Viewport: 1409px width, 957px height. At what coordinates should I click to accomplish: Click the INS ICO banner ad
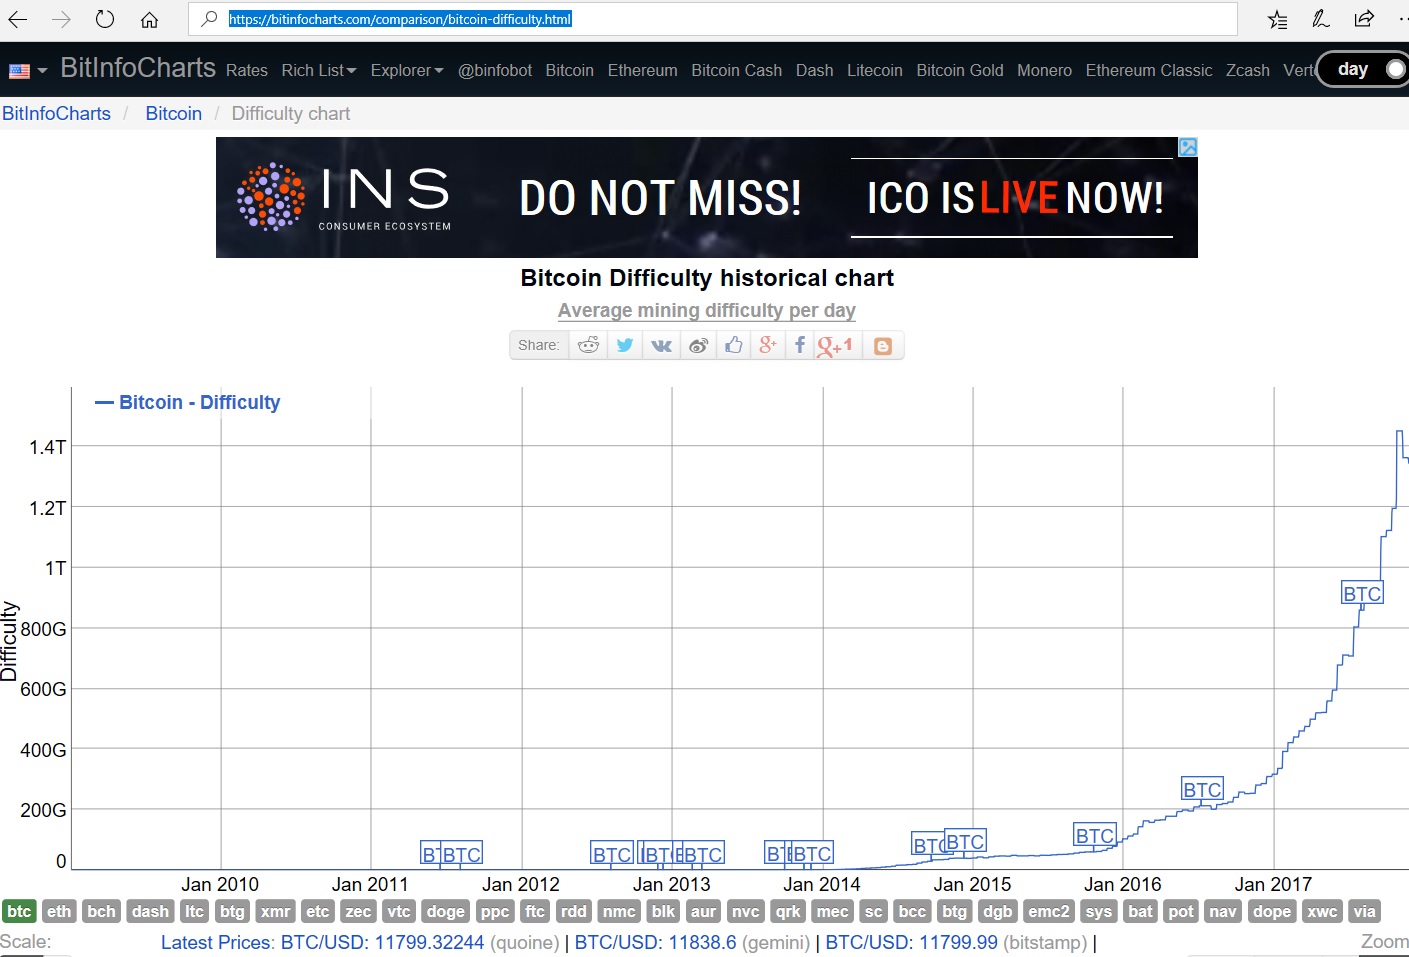[707, 197]
